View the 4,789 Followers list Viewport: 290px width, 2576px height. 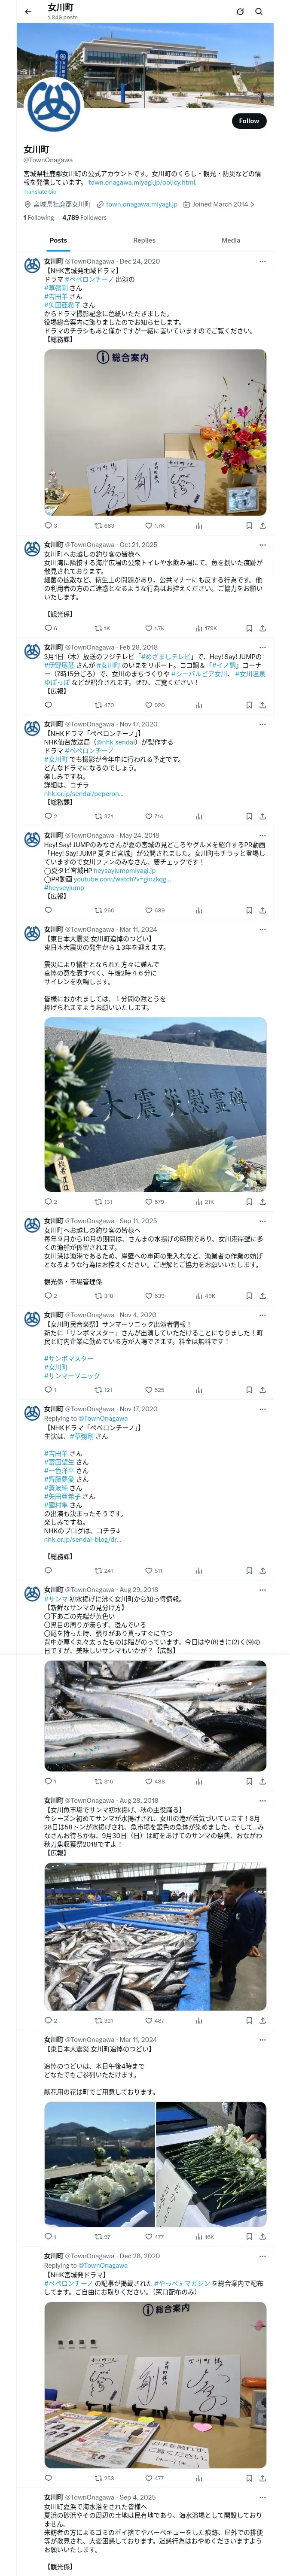pos(84,217)
